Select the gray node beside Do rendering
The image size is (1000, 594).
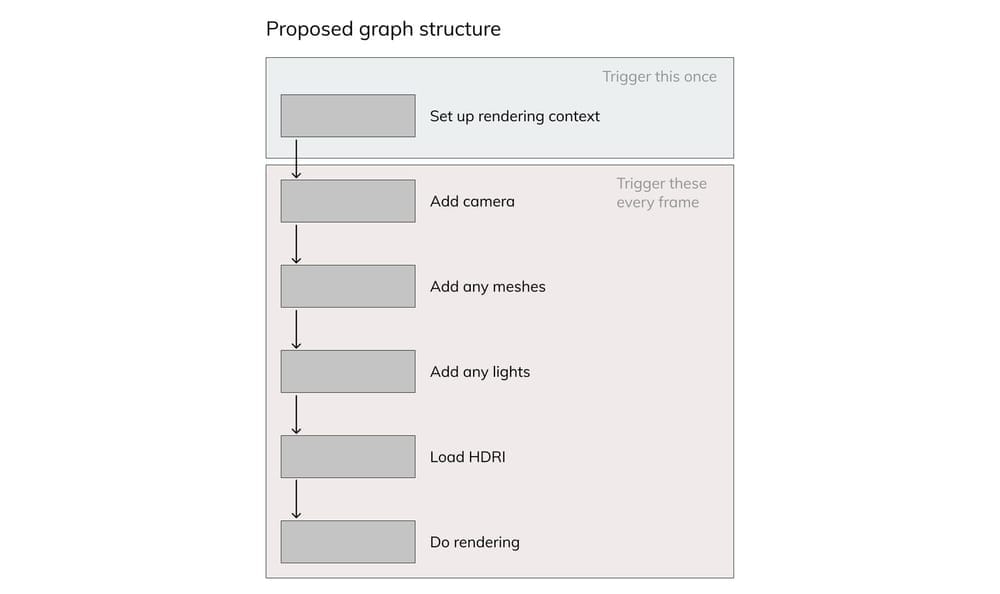347,541
